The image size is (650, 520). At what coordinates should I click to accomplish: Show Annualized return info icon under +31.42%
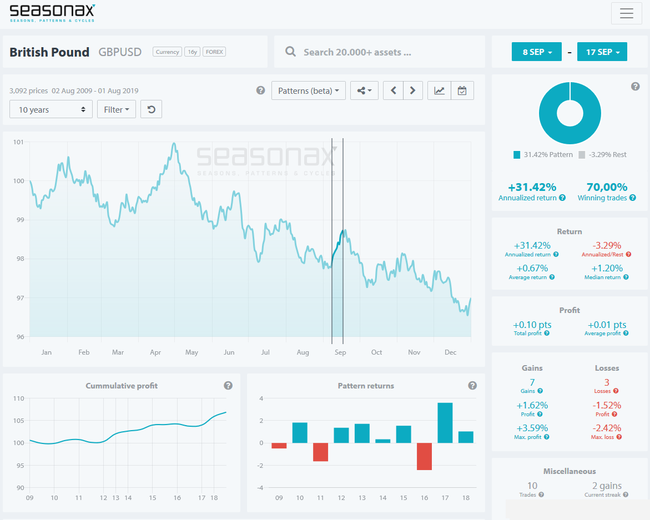[562, 198]
